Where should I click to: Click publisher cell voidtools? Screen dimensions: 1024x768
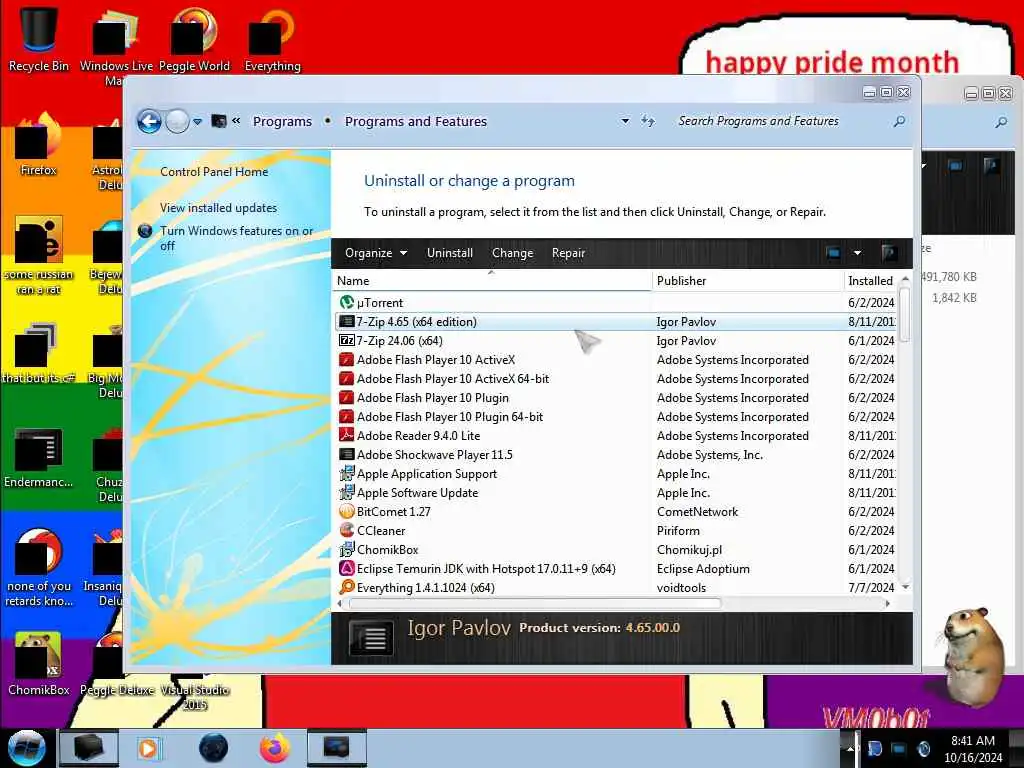(x=681, y=588)
